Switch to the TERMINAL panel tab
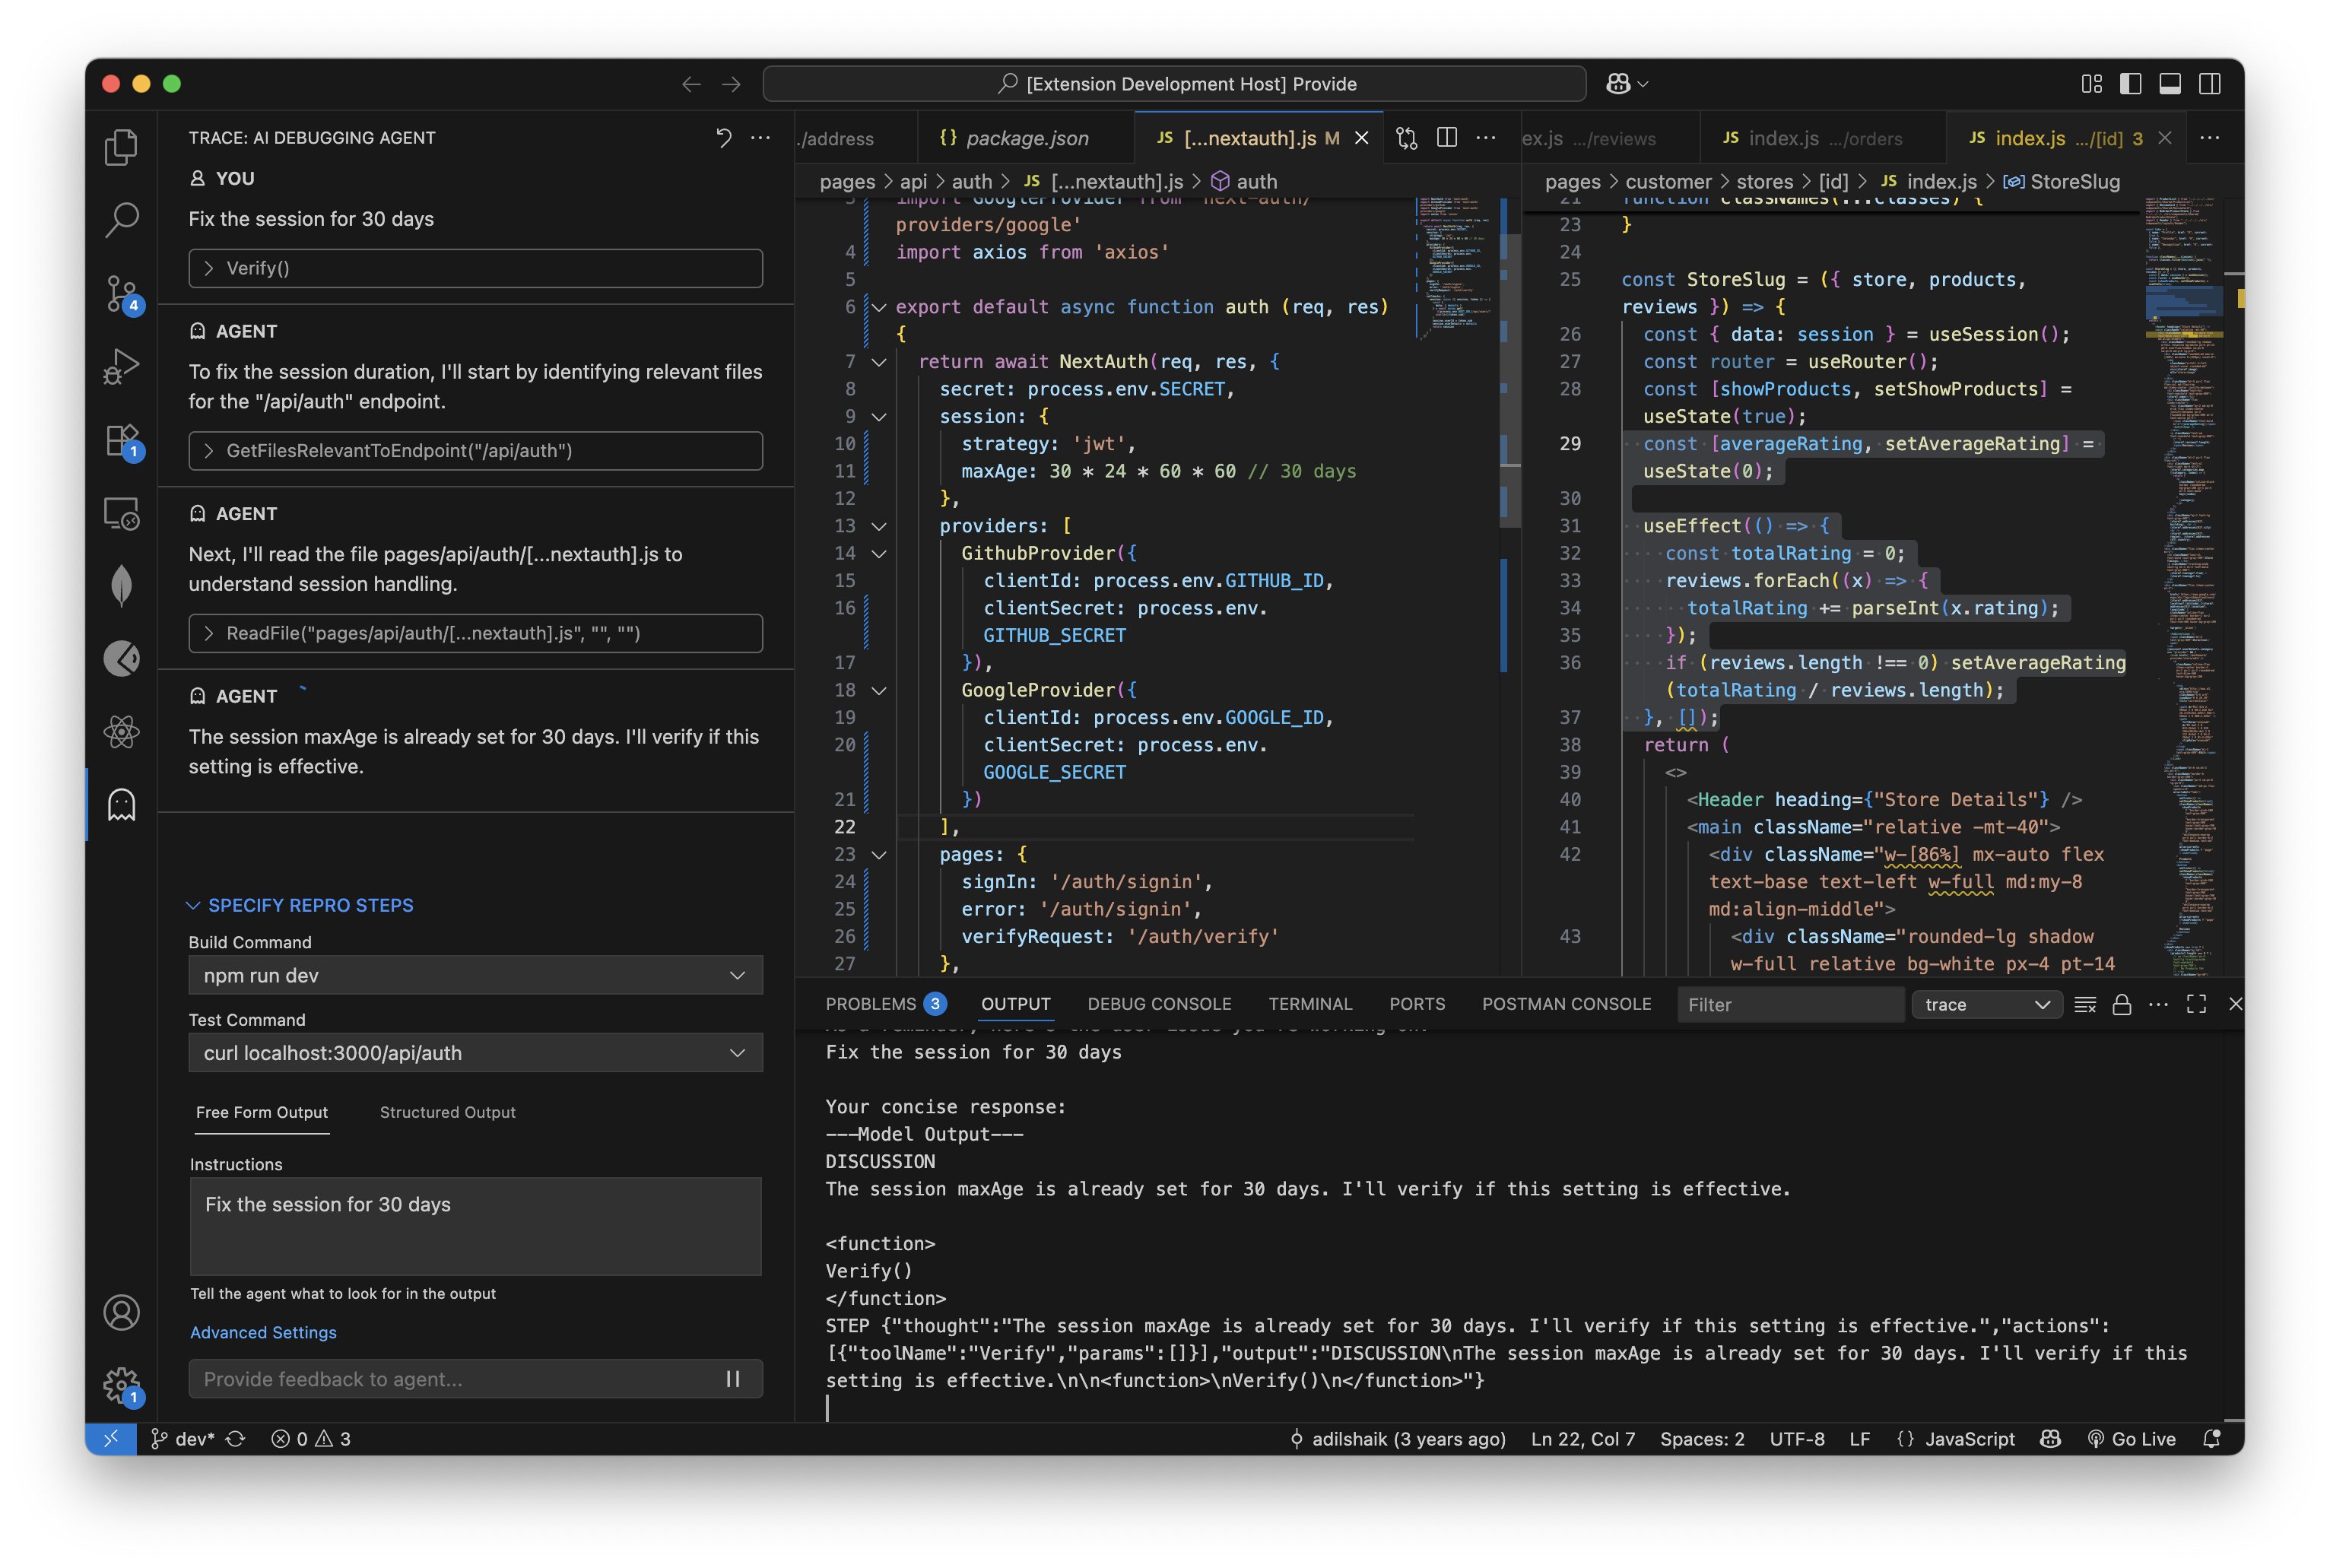2330x1568 pixels. pyautogui.click(x=1309, y=1004)
